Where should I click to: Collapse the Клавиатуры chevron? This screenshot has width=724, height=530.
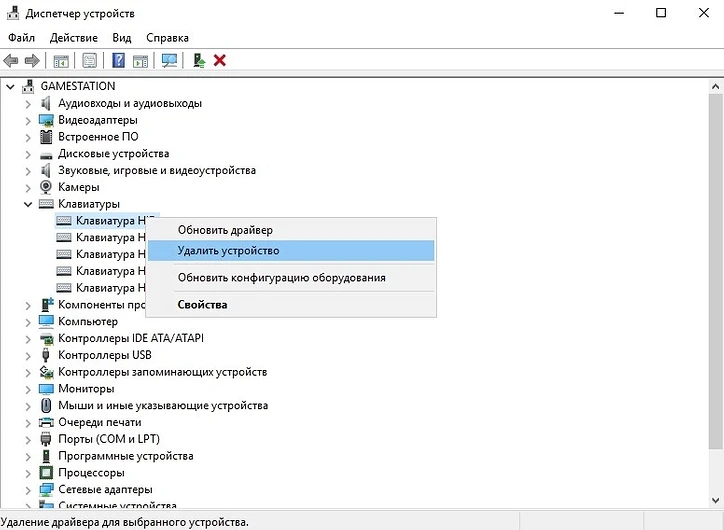(x=28, y=204)
